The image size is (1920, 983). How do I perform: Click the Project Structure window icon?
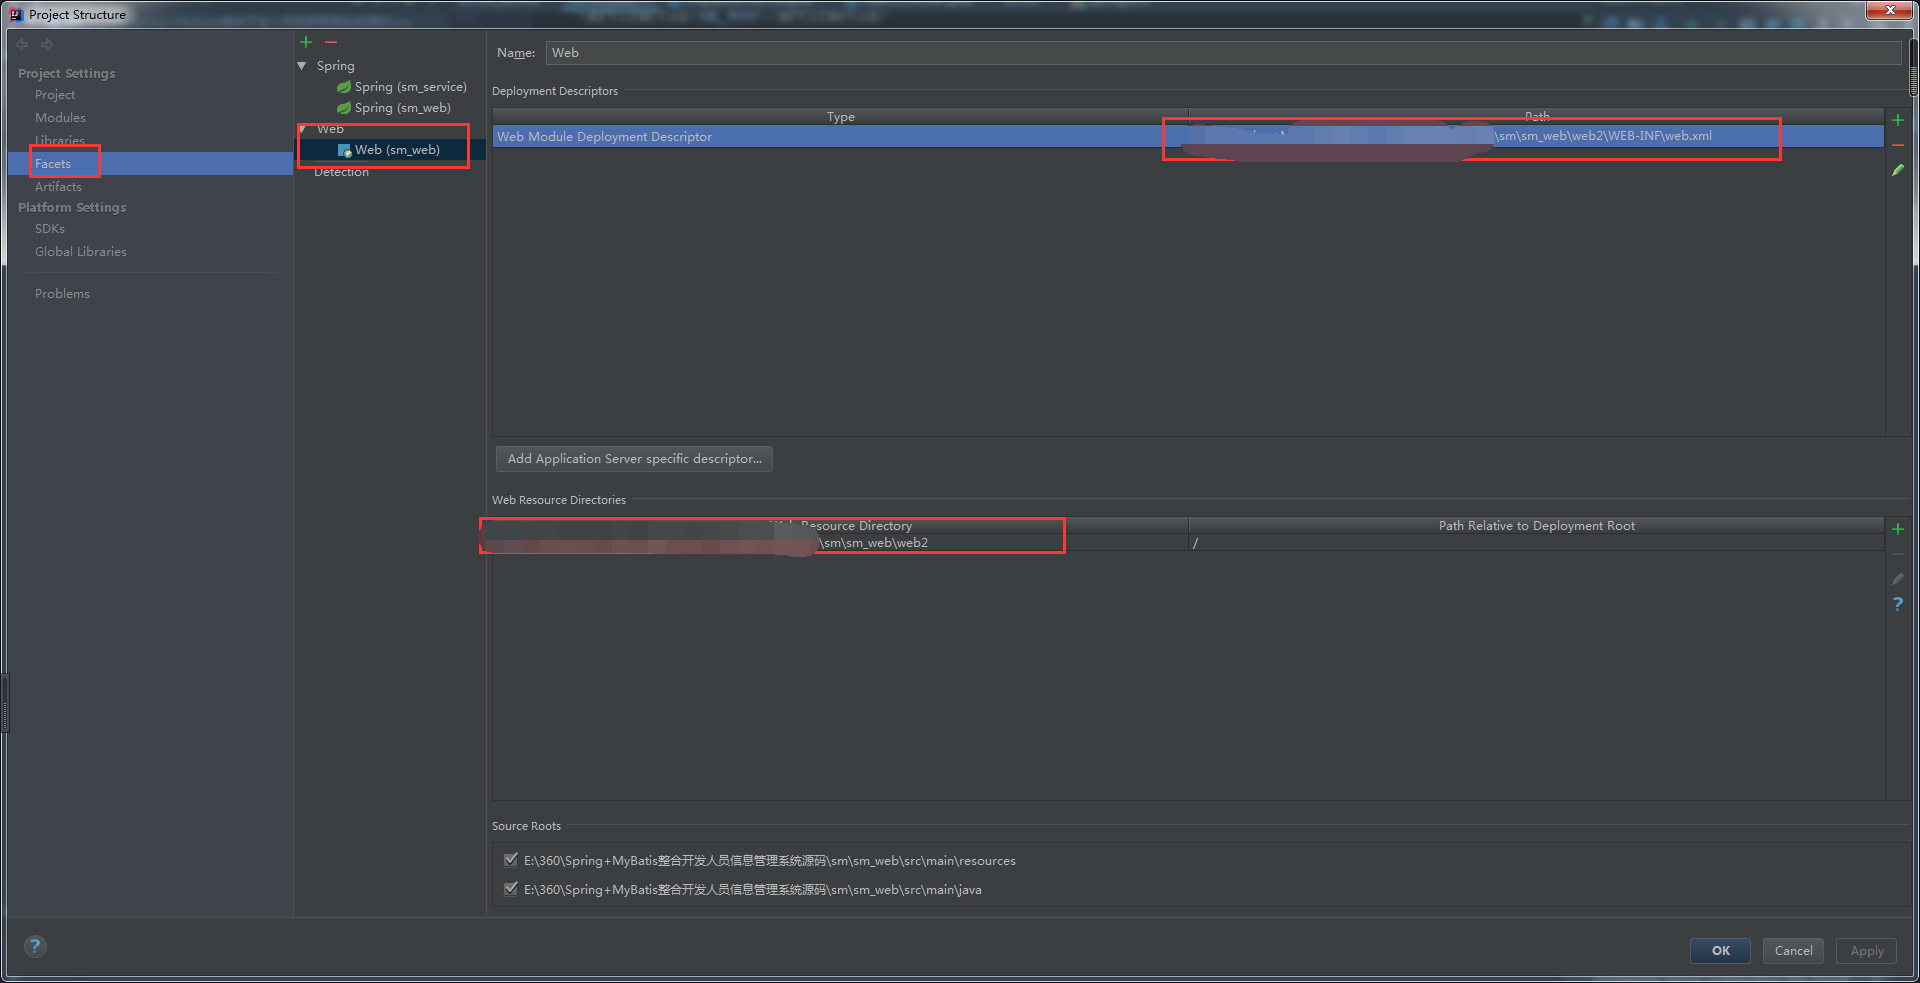click(15, 14)
